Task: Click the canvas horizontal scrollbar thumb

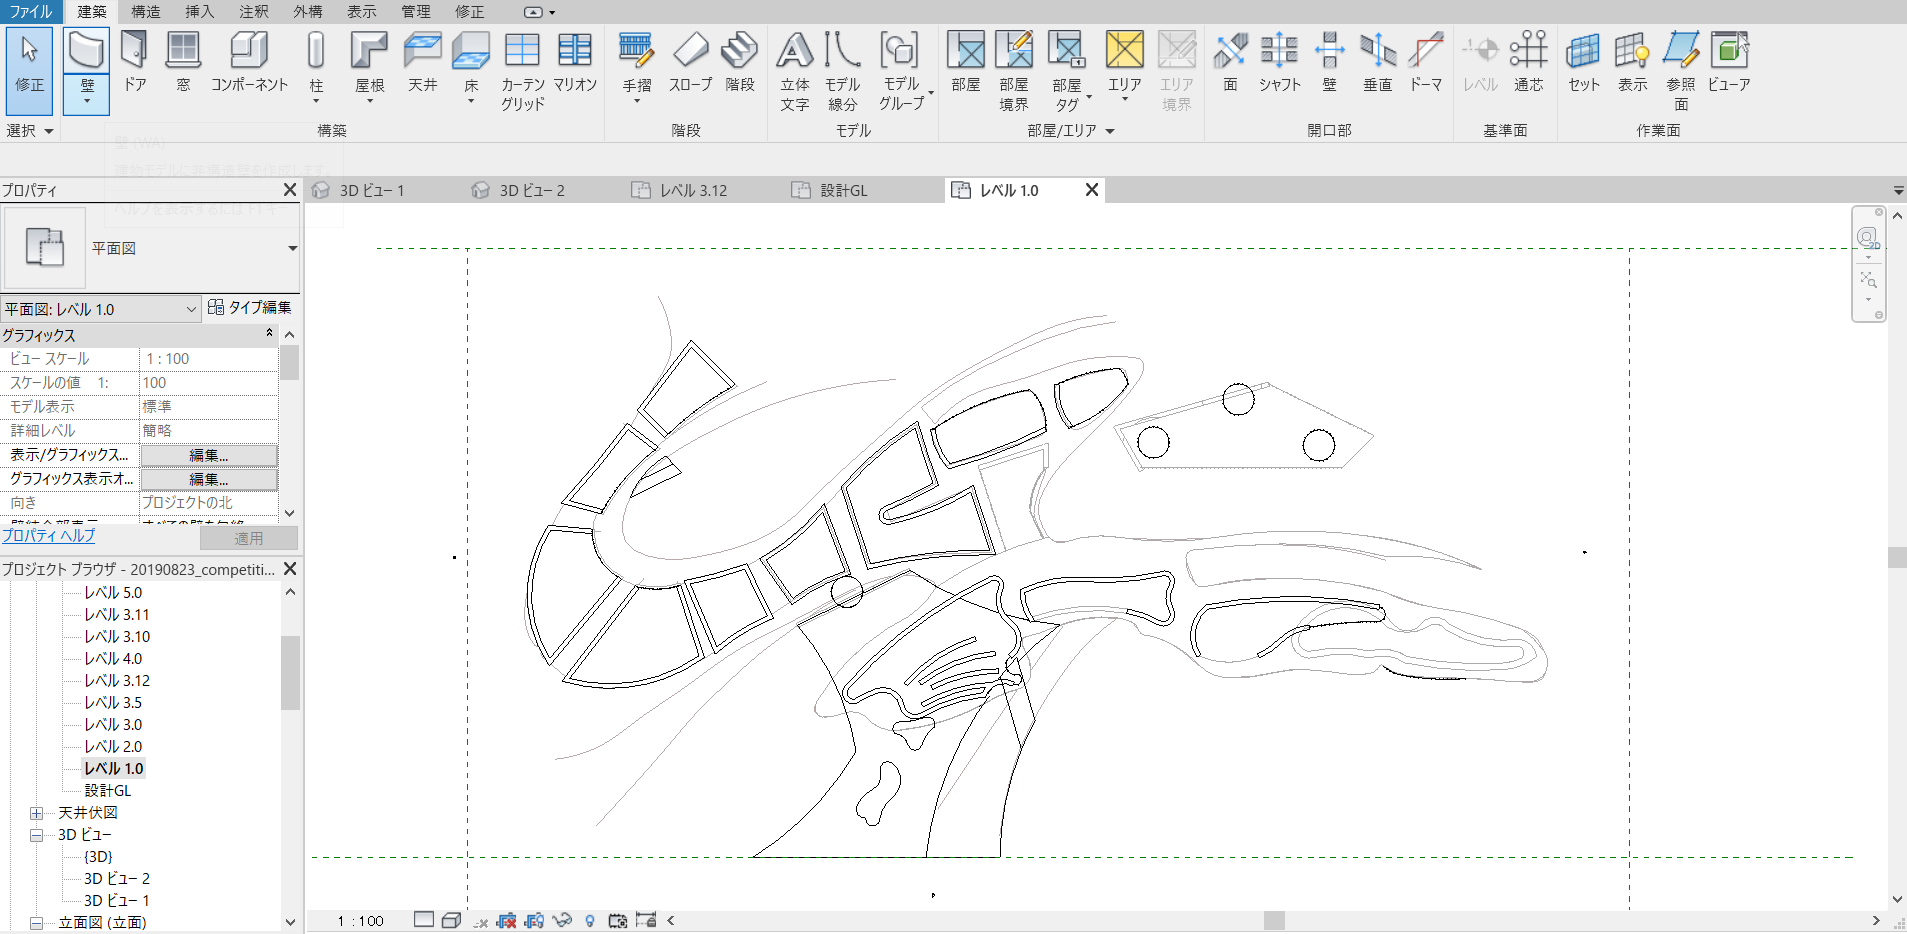Action: (1274, 921)
